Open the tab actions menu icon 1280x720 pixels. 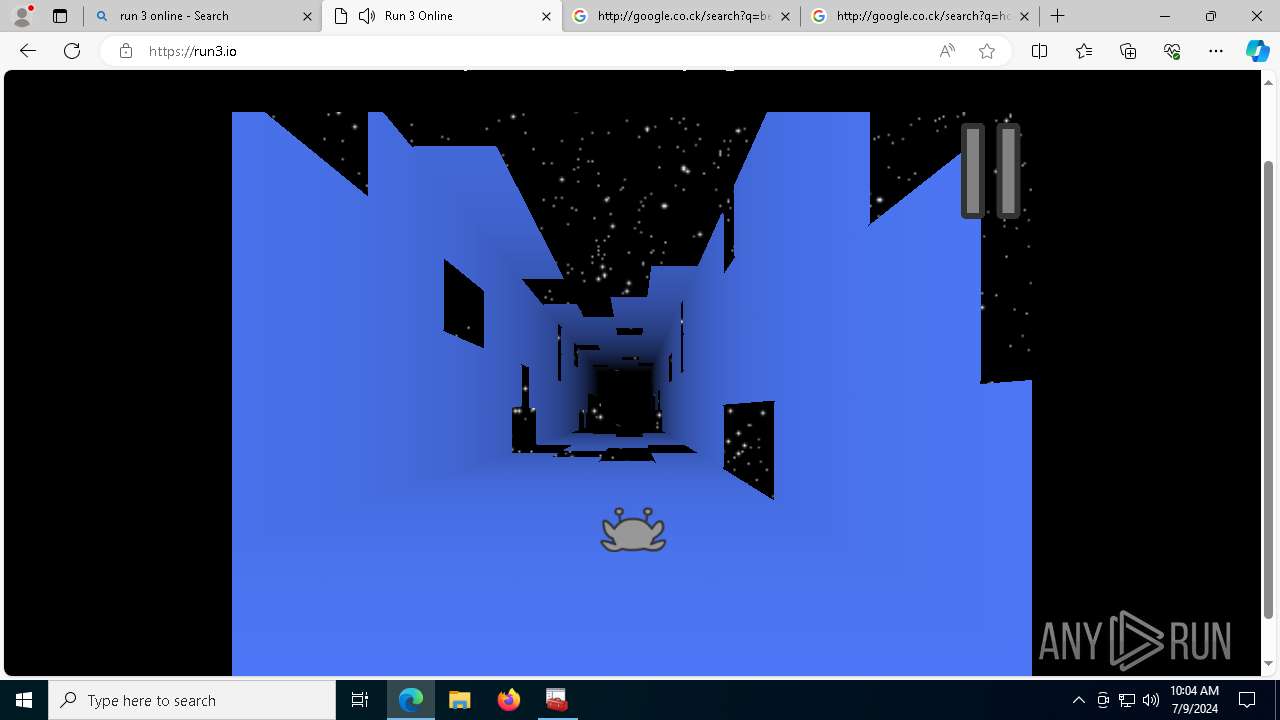click(x=60, y=16)
